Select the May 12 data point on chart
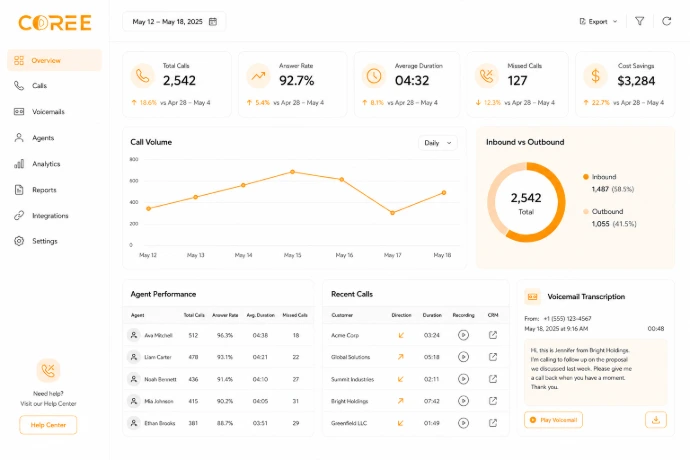The width and height of the screenshot is (690, 460). click(148, 209)
